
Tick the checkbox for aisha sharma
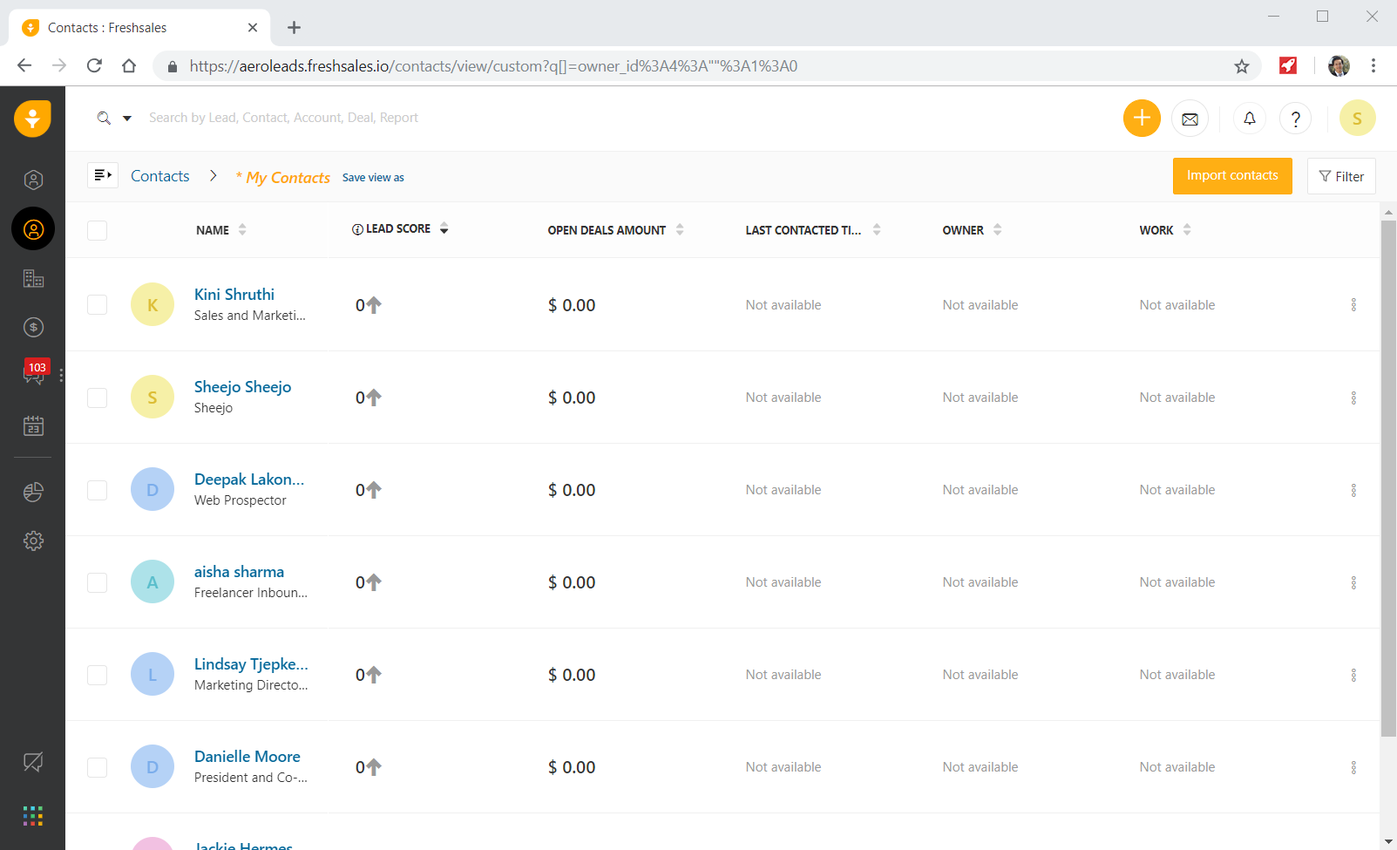[97, 582]
